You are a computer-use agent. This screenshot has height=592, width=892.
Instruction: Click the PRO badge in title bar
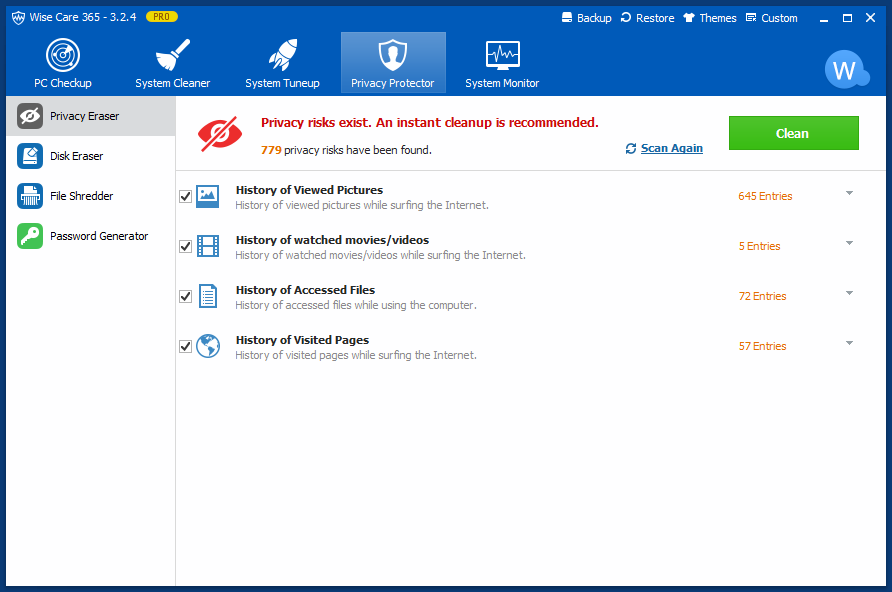(162, 17)
